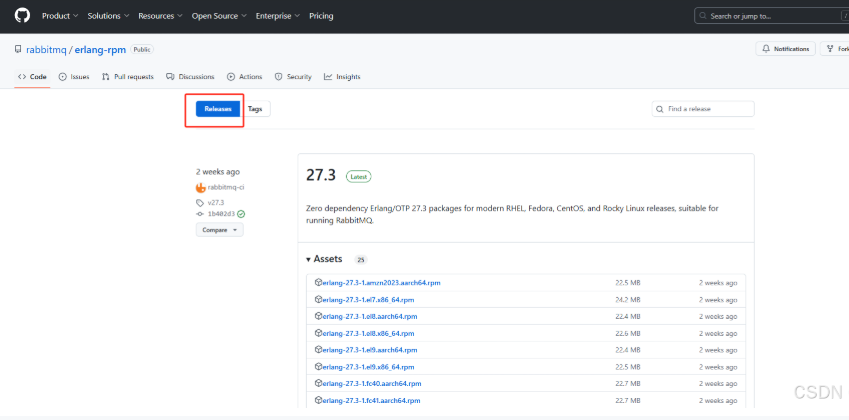Expand the Solutions menu
This screenshot has width=849, height=420.
(x=108, y=16)
